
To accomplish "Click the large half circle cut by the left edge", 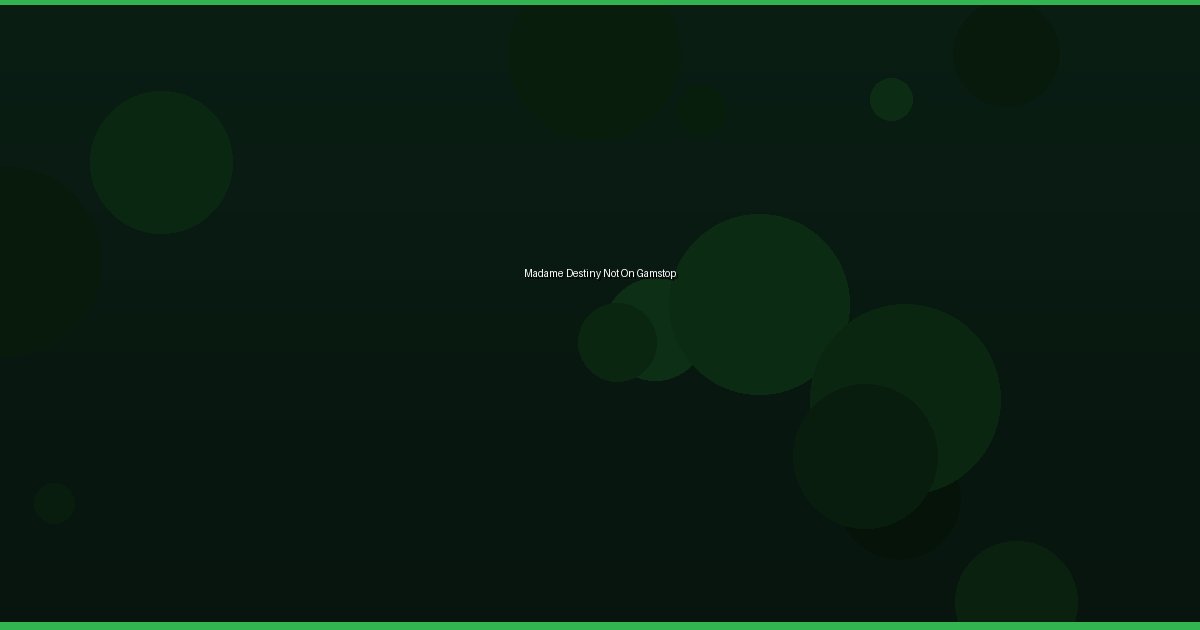I will 40,260.
